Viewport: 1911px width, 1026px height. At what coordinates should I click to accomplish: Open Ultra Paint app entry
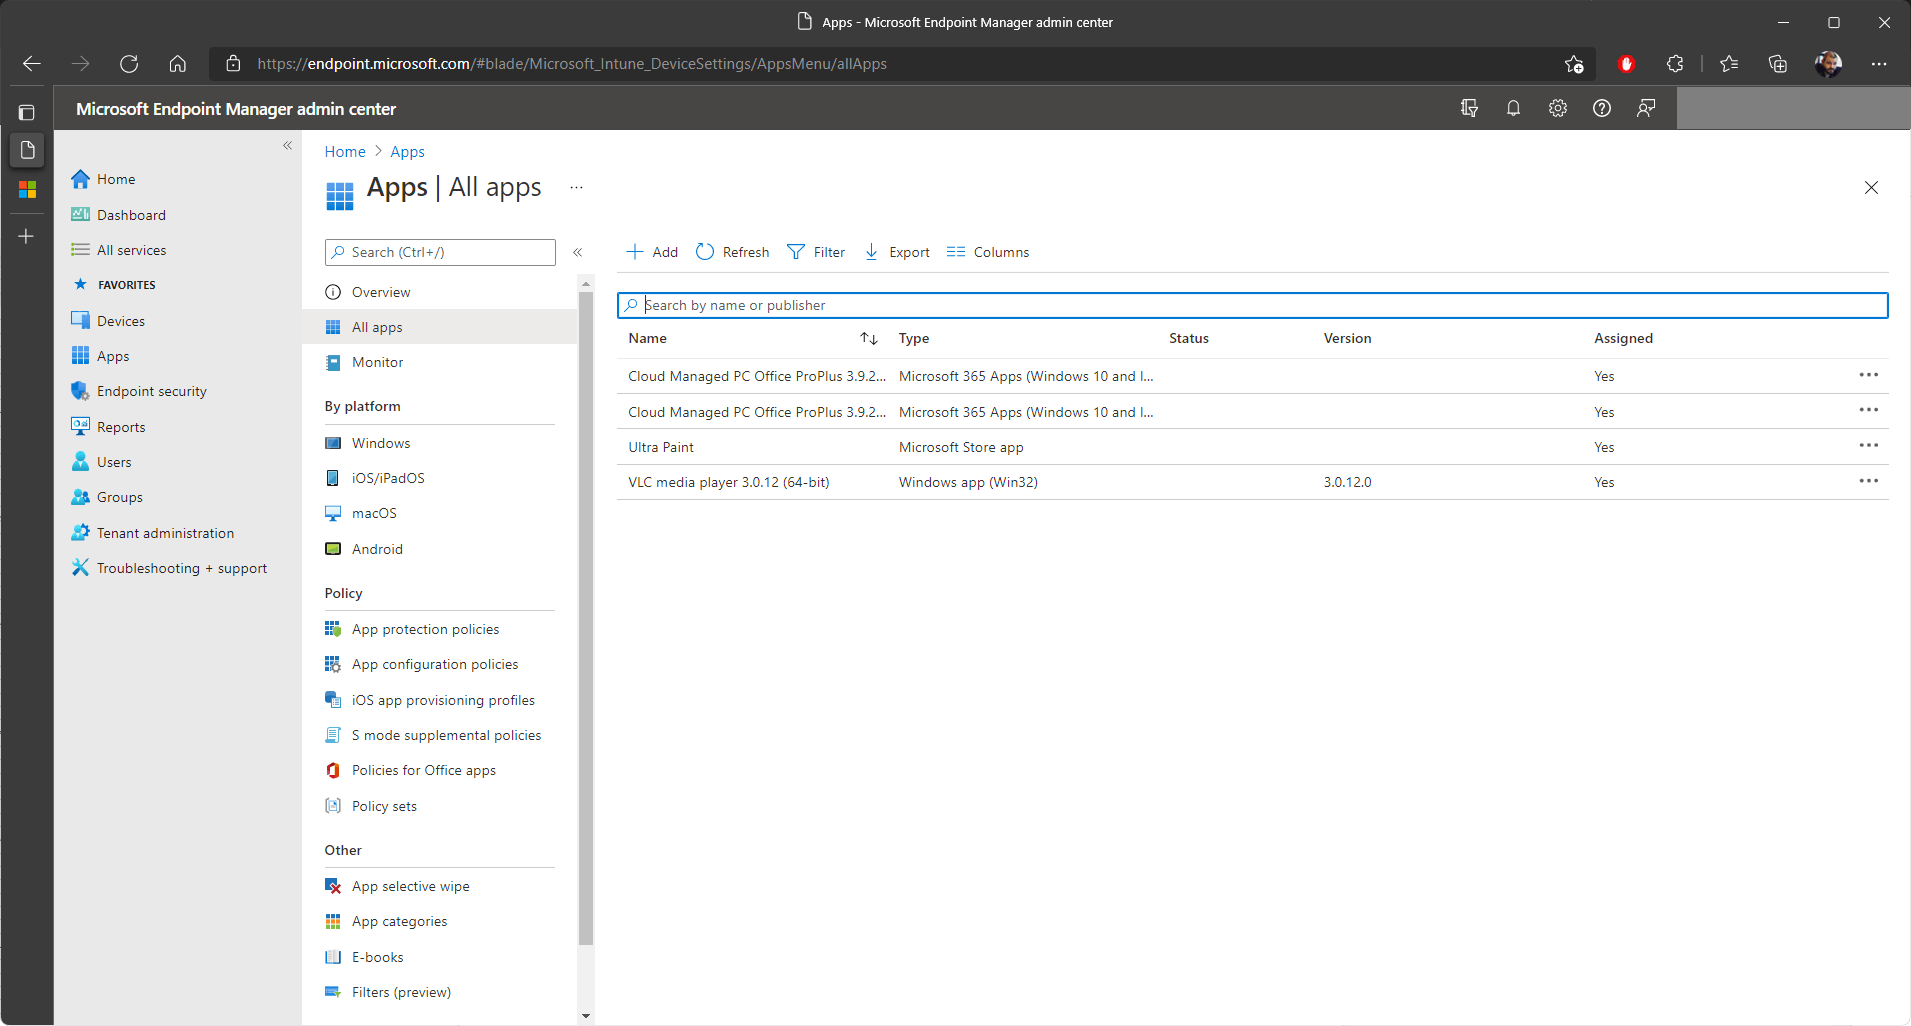[661, 447]
